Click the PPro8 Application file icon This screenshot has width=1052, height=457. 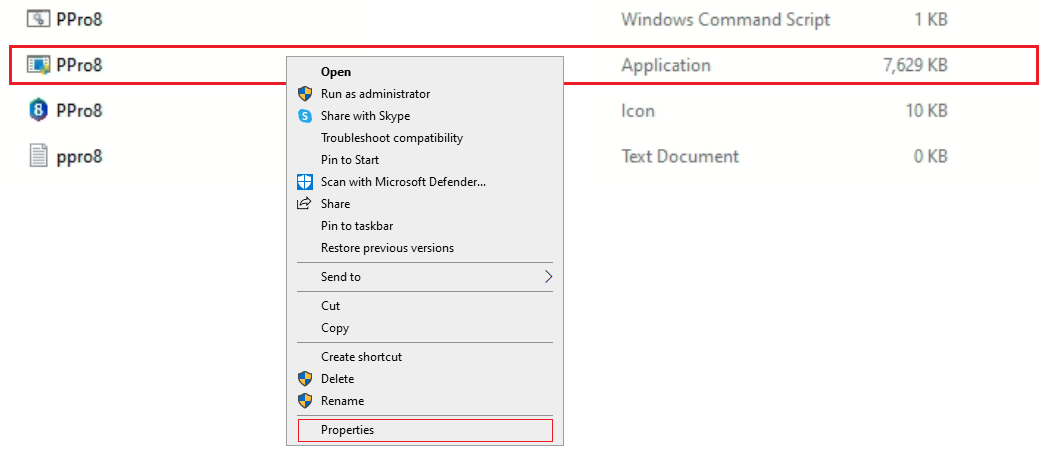(38, 66)
